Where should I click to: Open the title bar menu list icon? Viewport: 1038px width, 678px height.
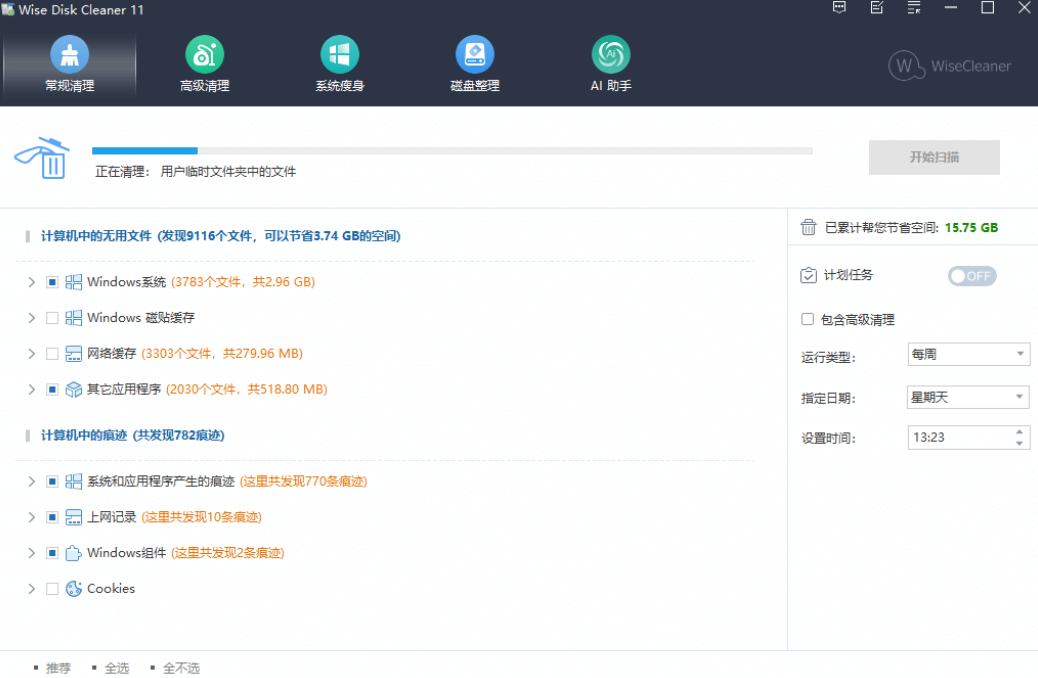coord(914,8)
